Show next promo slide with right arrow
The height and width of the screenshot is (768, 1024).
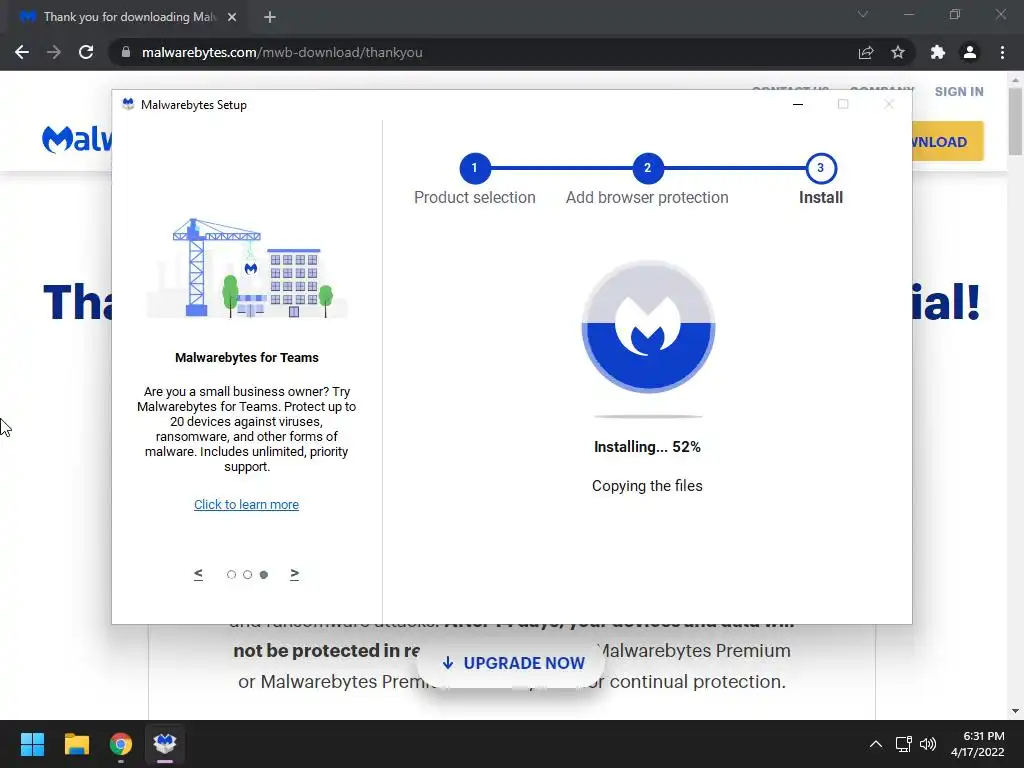[295, 574]
